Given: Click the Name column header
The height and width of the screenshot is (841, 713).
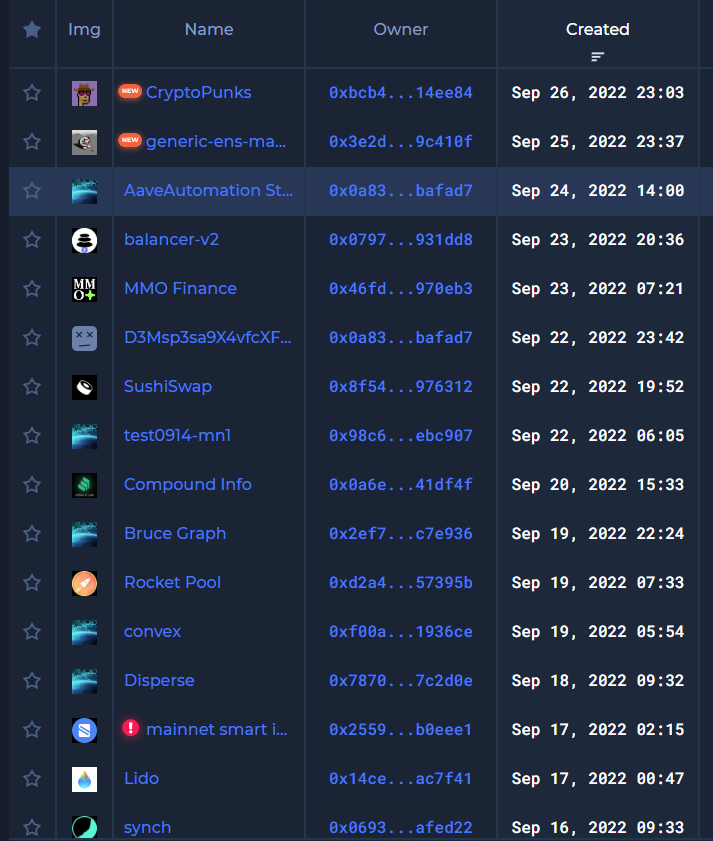Looking at the screenshot, I should 209,29.
